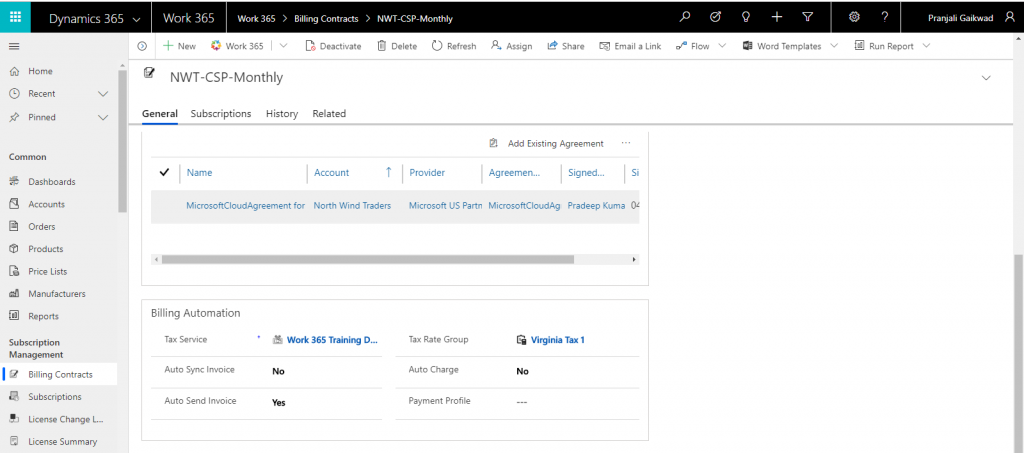The height and width of the screenshot is (453, 1024).
Task: Open the Related tab
Action: point(329,114)
